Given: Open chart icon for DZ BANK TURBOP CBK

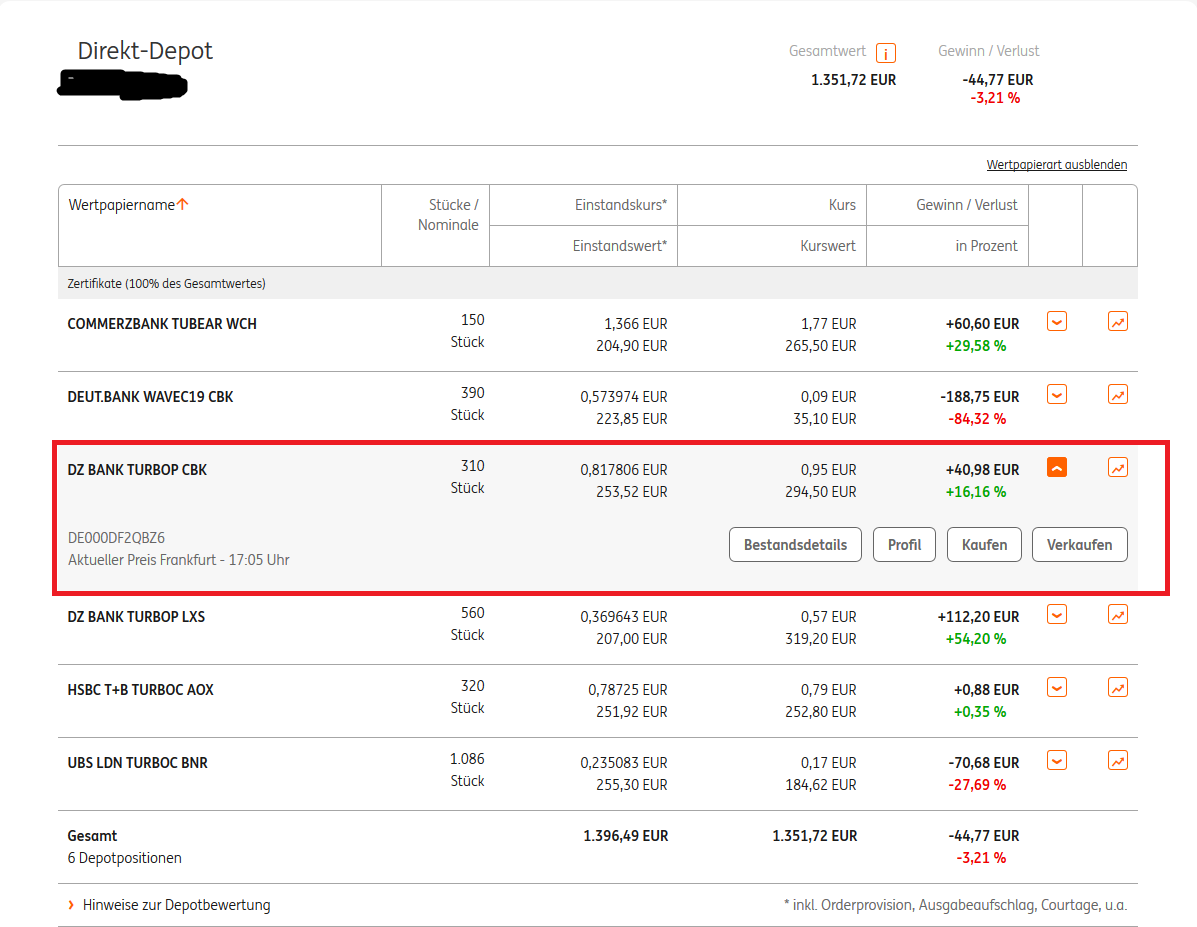Looking at the screenshot, I should click(x=1117, y=467).
